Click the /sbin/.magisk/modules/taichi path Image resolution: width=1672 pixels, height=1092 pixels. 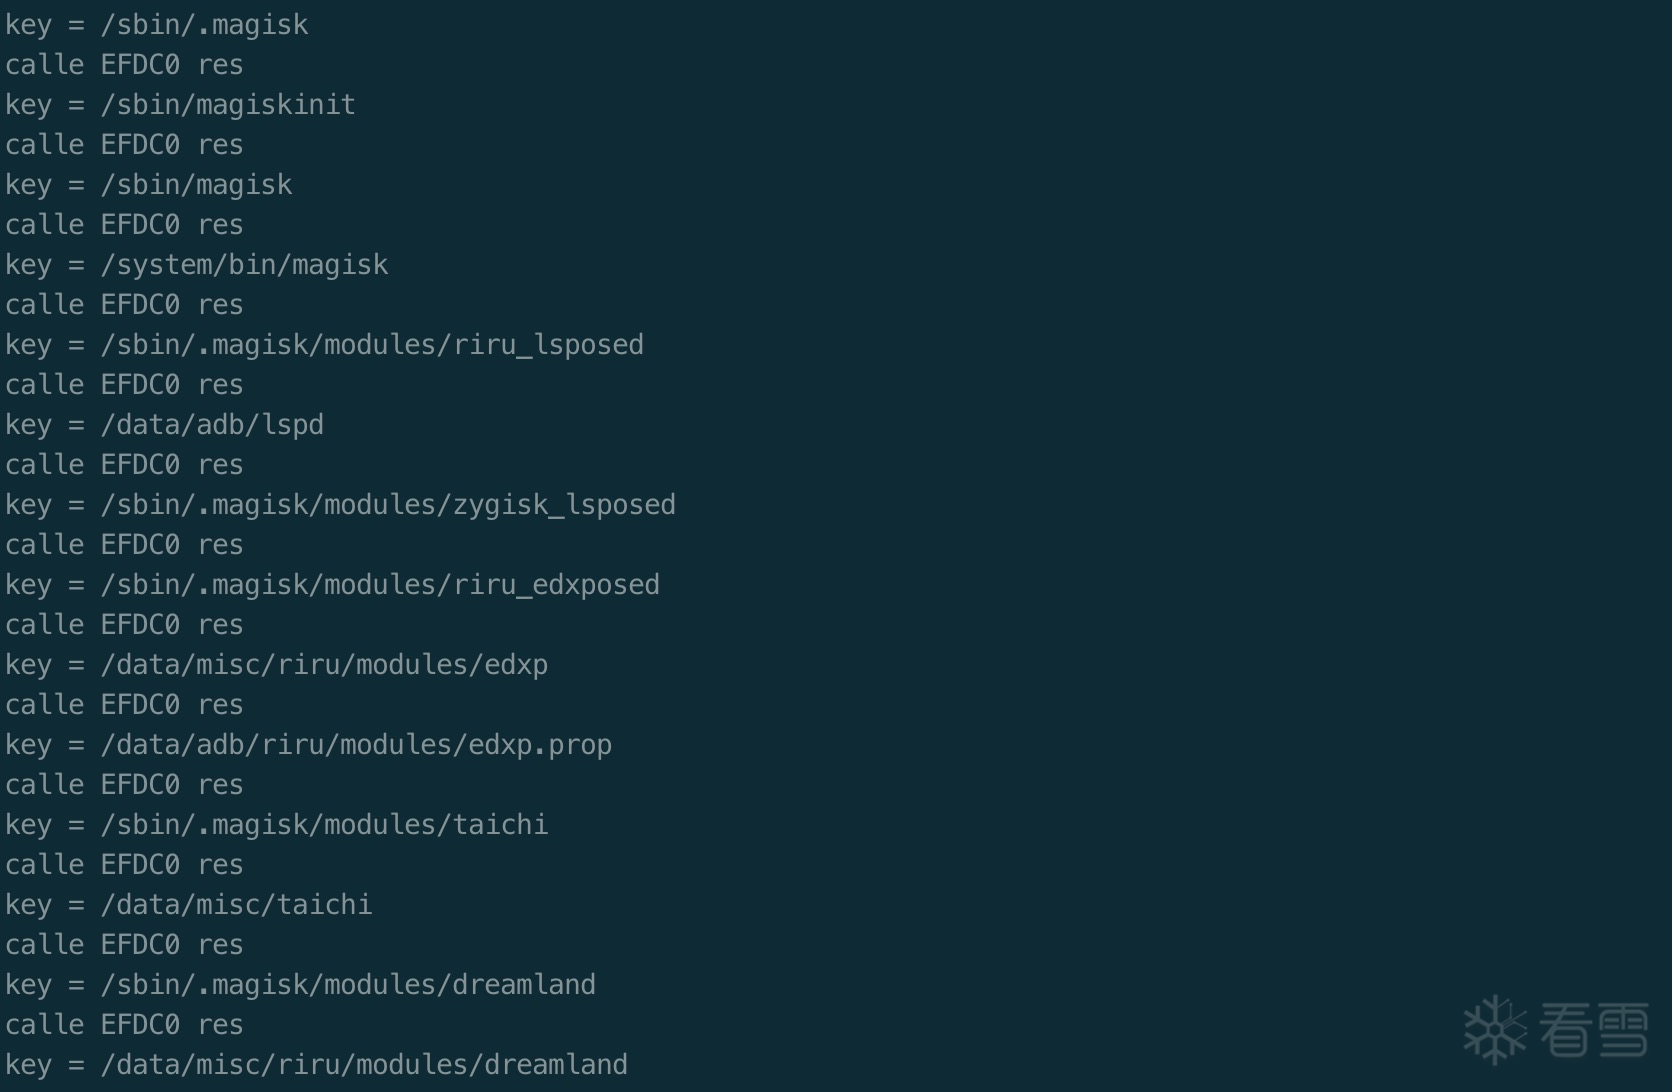(x=324, y=825)
